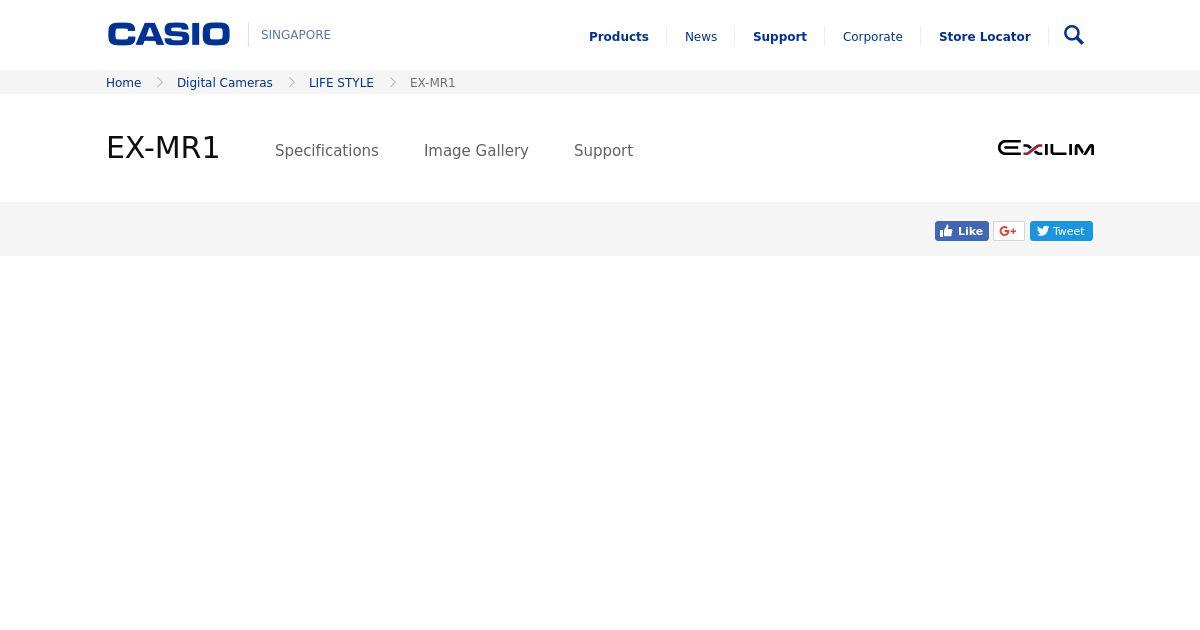Go to Home breadcrumb
1200x630 pixels.
pyautogui.click(x=124, y=83)
